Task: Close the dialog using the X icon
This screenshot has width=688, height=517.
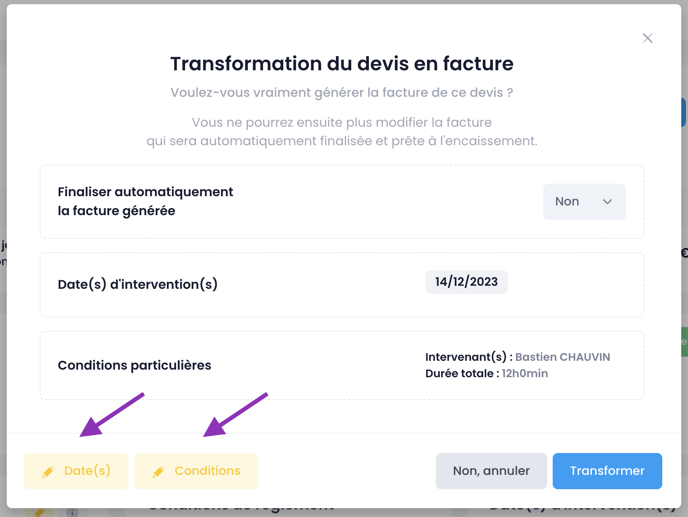Action: coord(647,38)
